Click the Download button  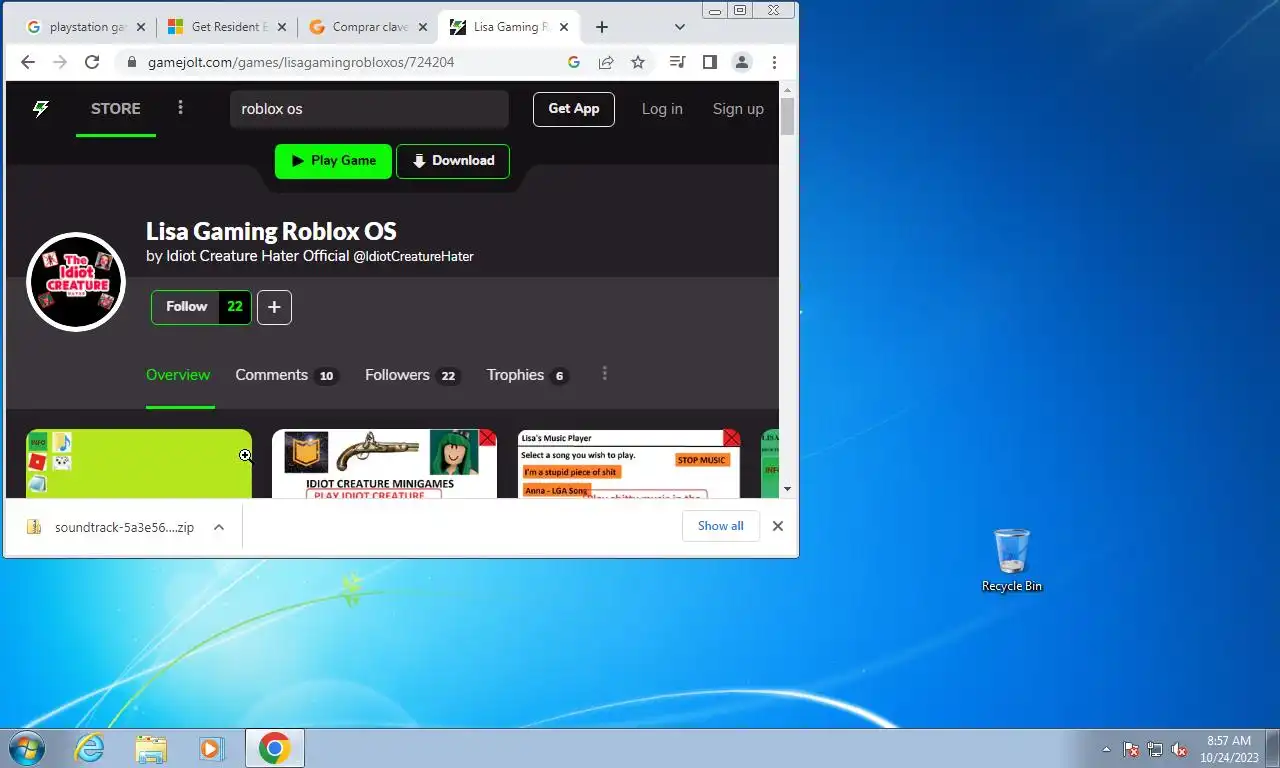click(453, 161)
